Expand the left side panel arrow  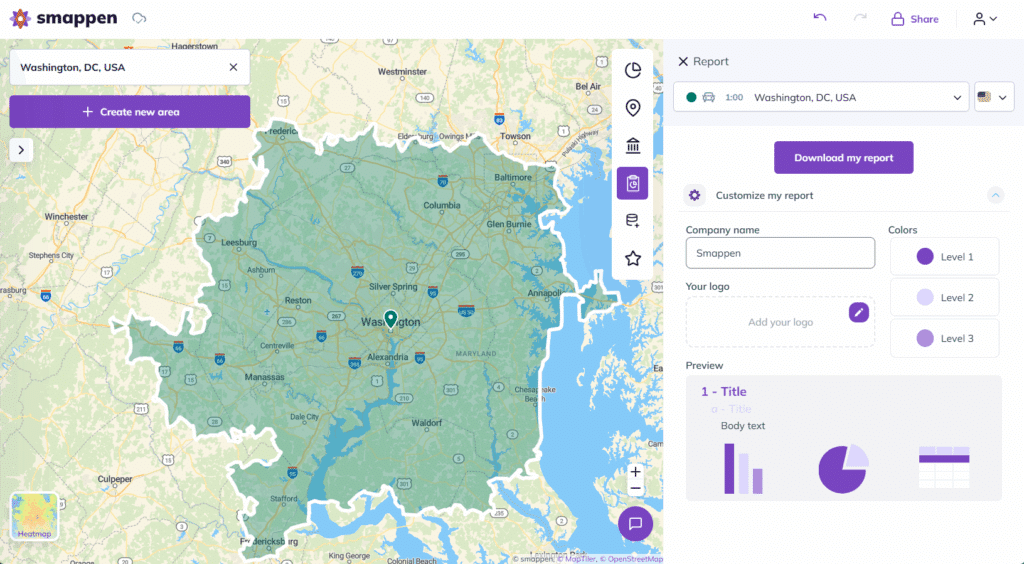coord(21,150)
